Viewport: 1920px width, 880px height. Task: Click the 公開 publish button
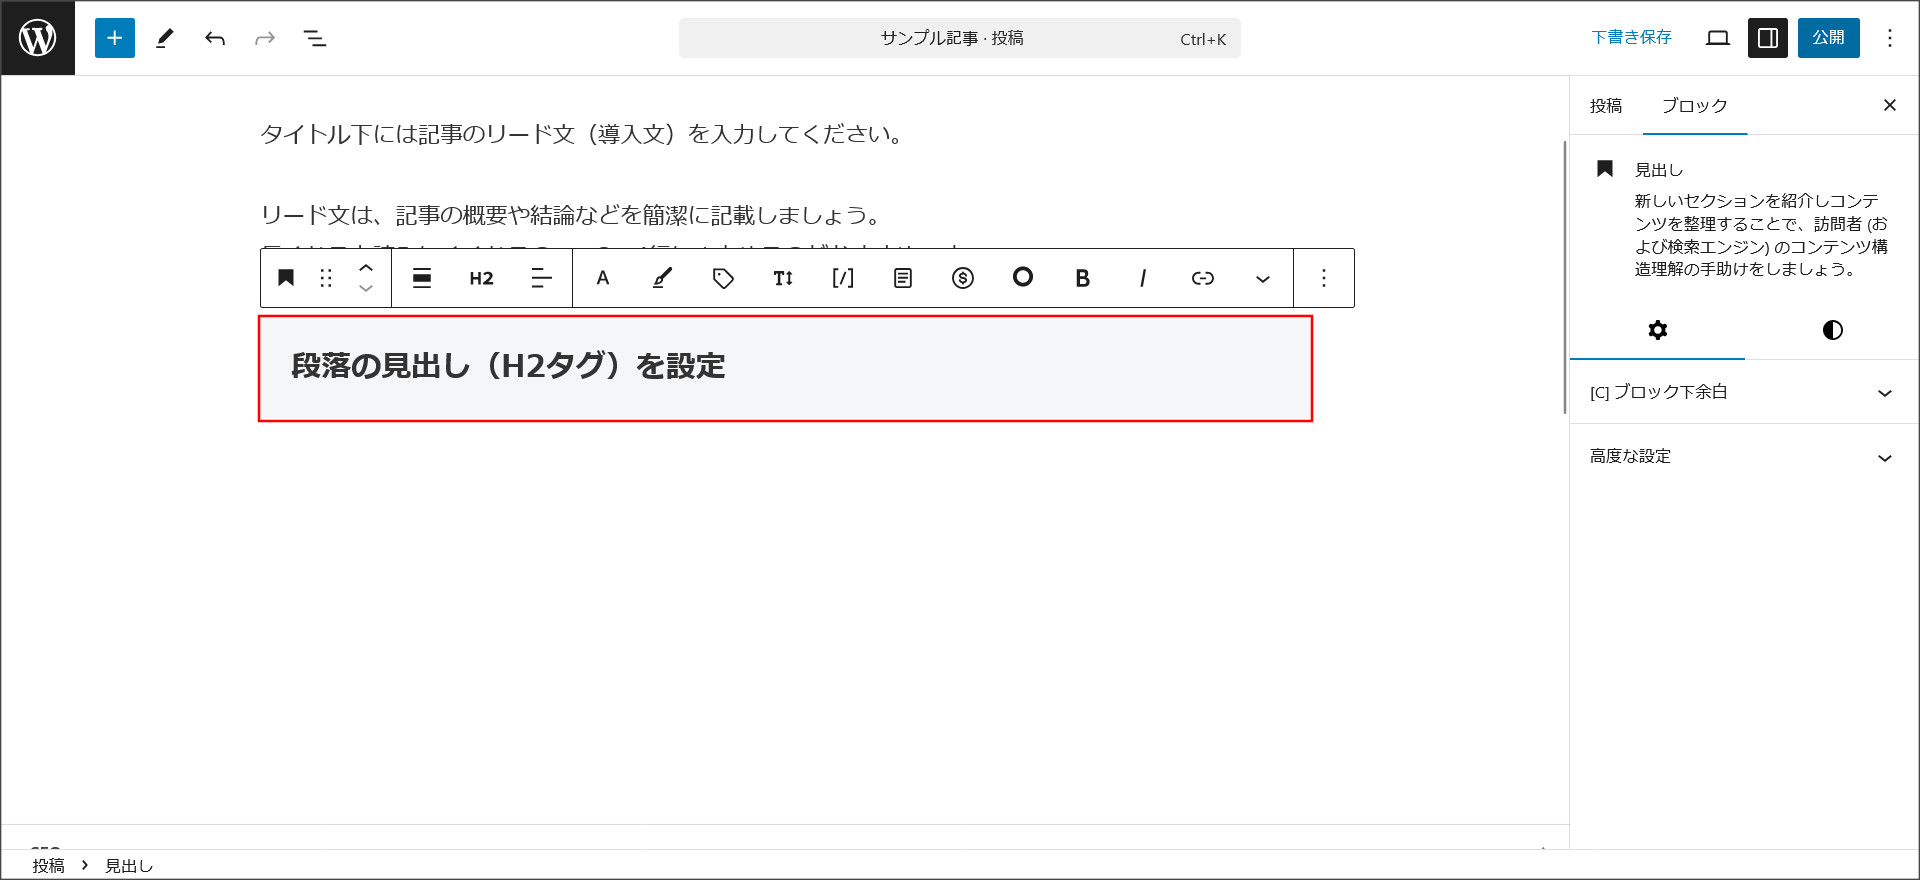[x=1828, y=38]
